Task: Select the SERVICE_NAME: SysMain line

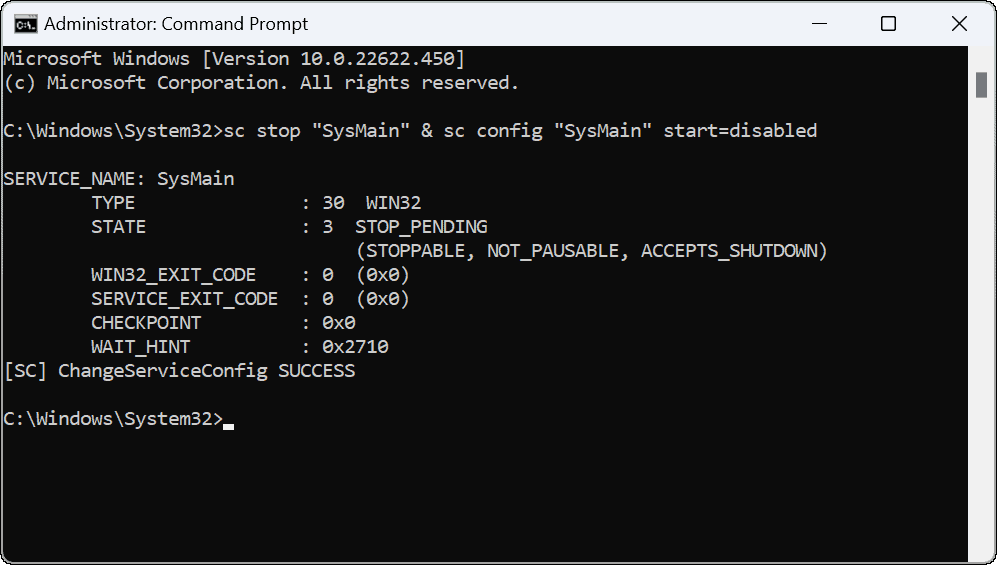Action: click(119, 179)
